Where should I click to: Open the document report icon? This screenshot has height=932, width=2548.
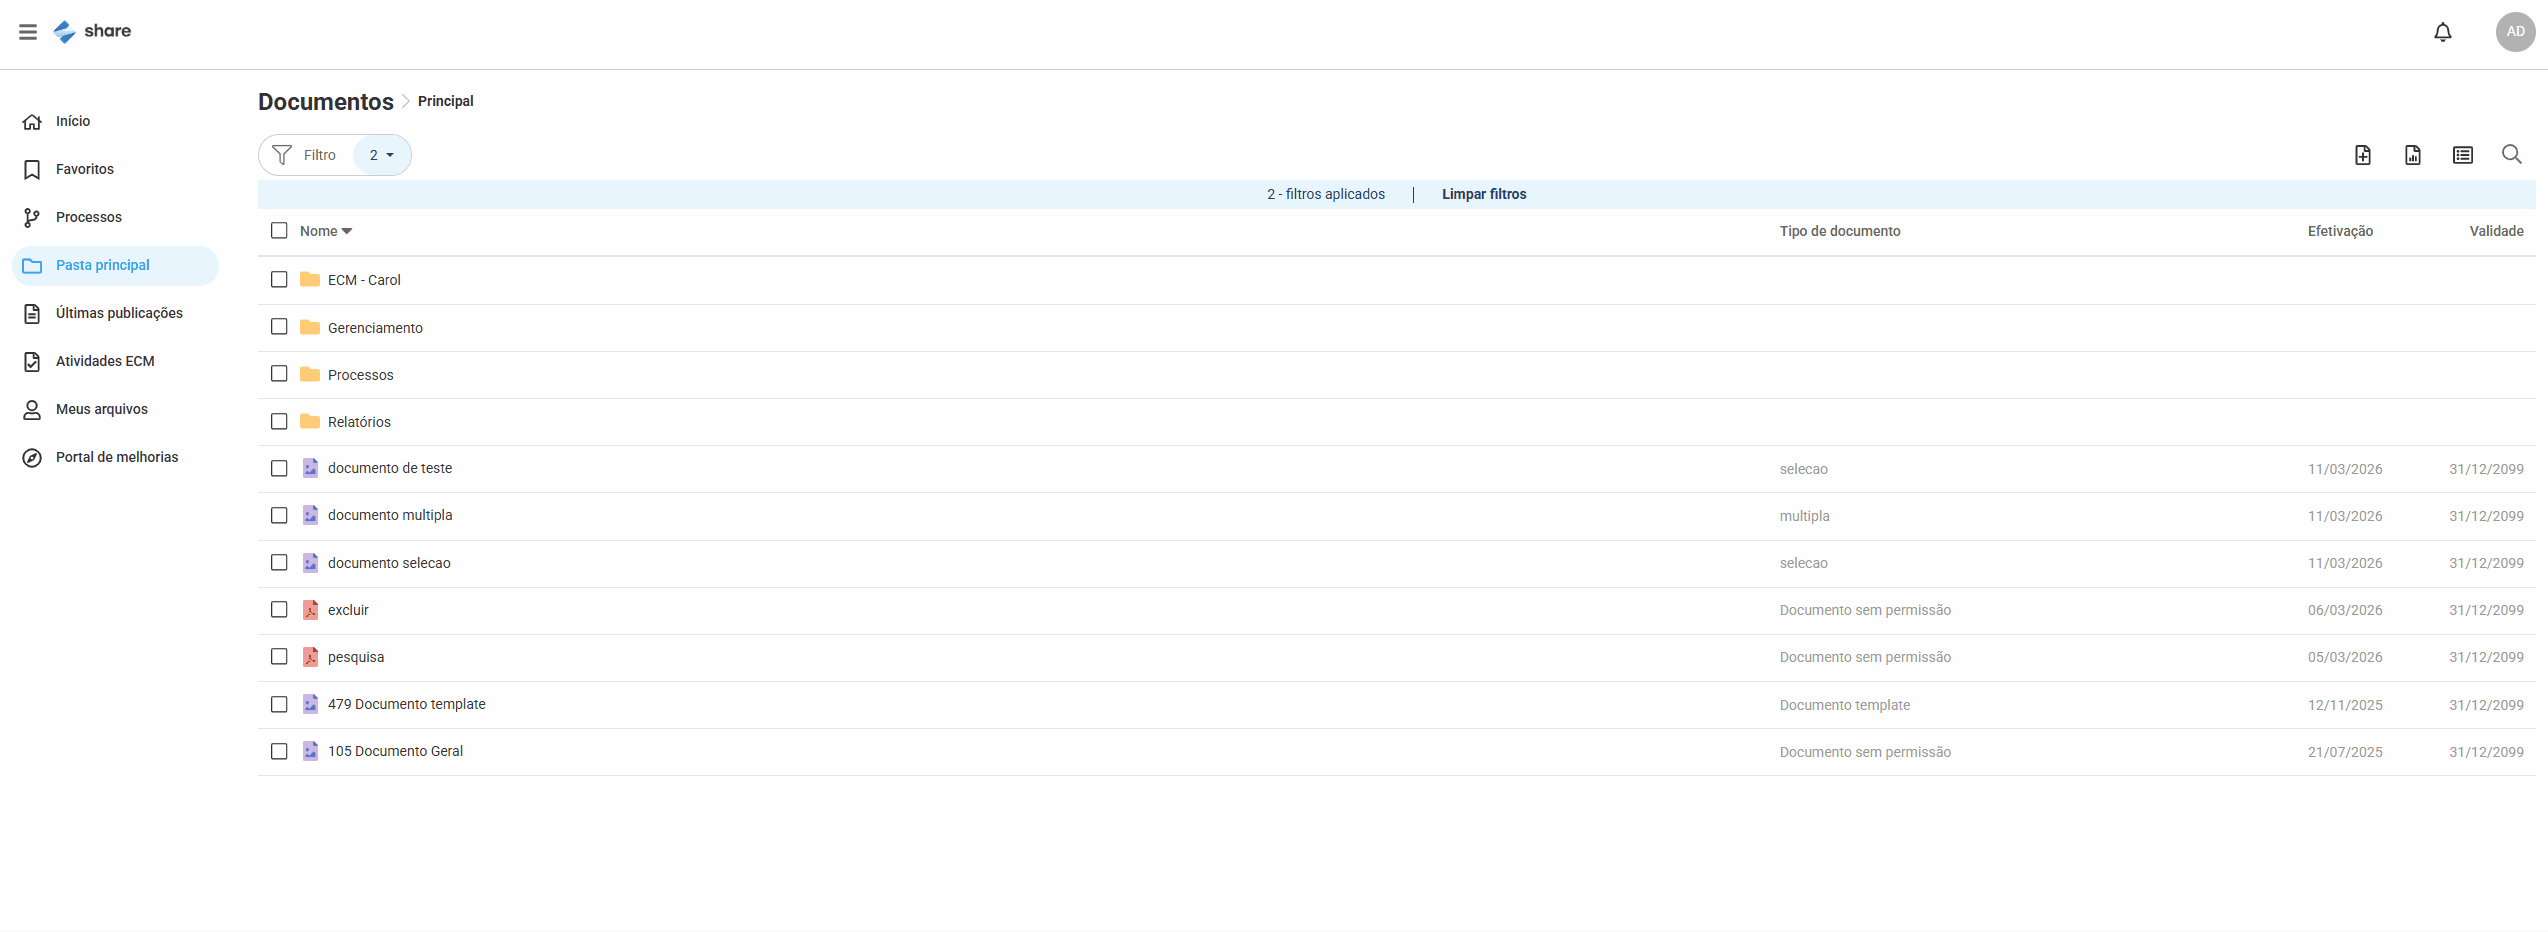[x=2412, y=155]
